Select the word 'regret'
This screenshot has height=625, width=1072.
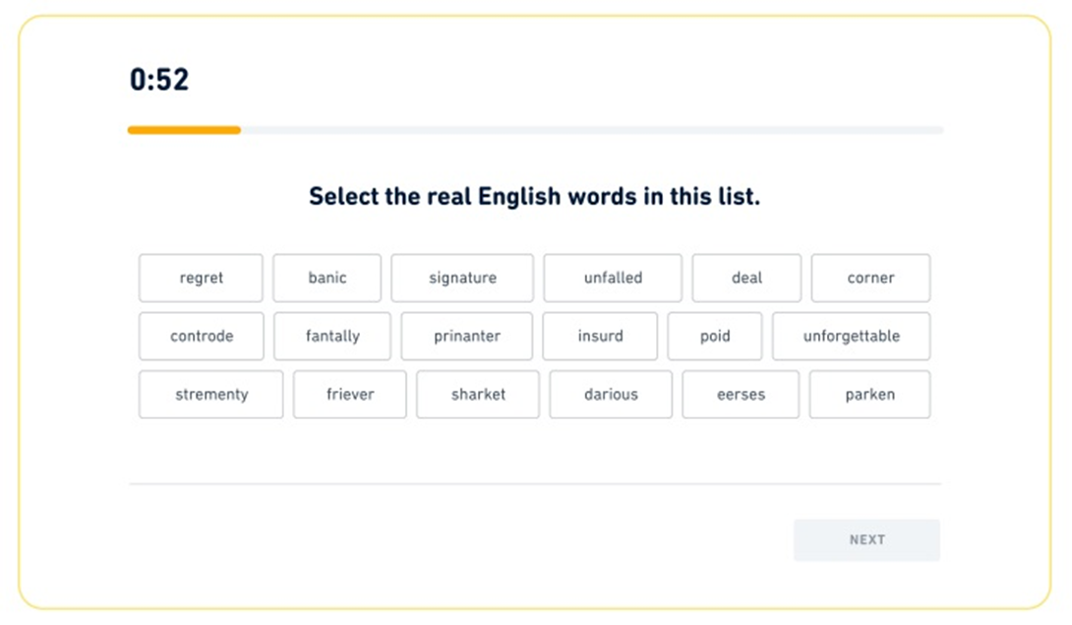click(x=201, y=278)
